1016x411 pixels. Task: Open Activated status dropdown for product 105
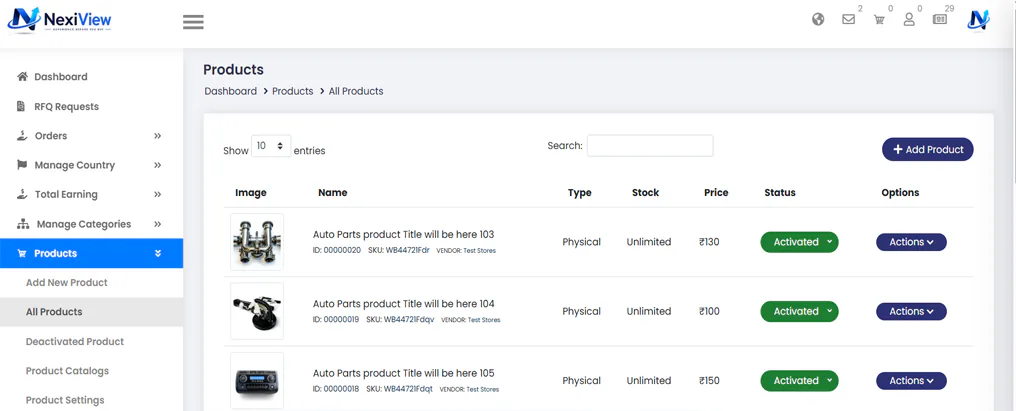point(799,381)
